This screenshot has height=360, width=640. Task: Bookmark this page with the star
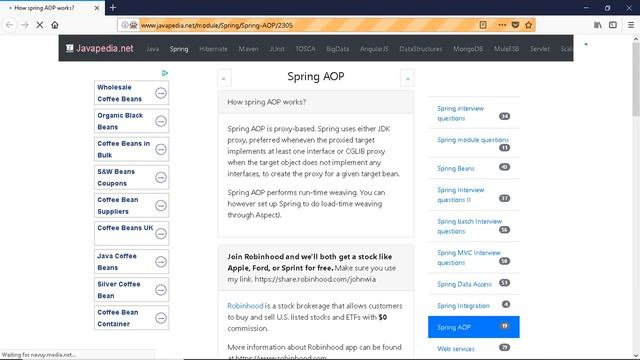[529, 25]
